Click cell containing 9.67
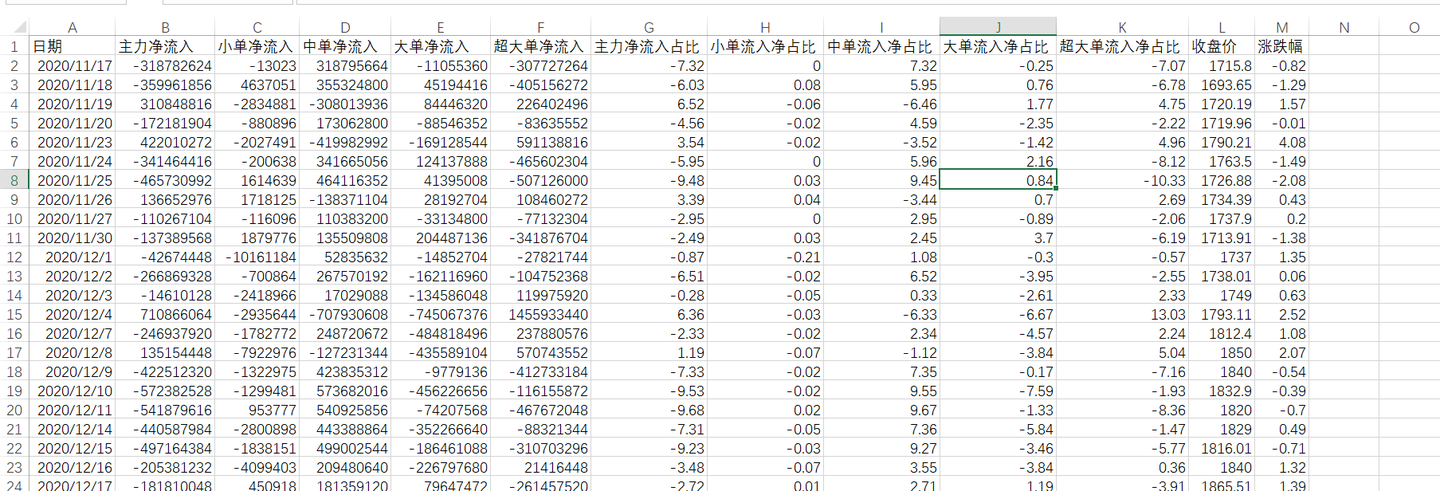The width and height of the screenshot is (1440, 491). coord(882,409)
